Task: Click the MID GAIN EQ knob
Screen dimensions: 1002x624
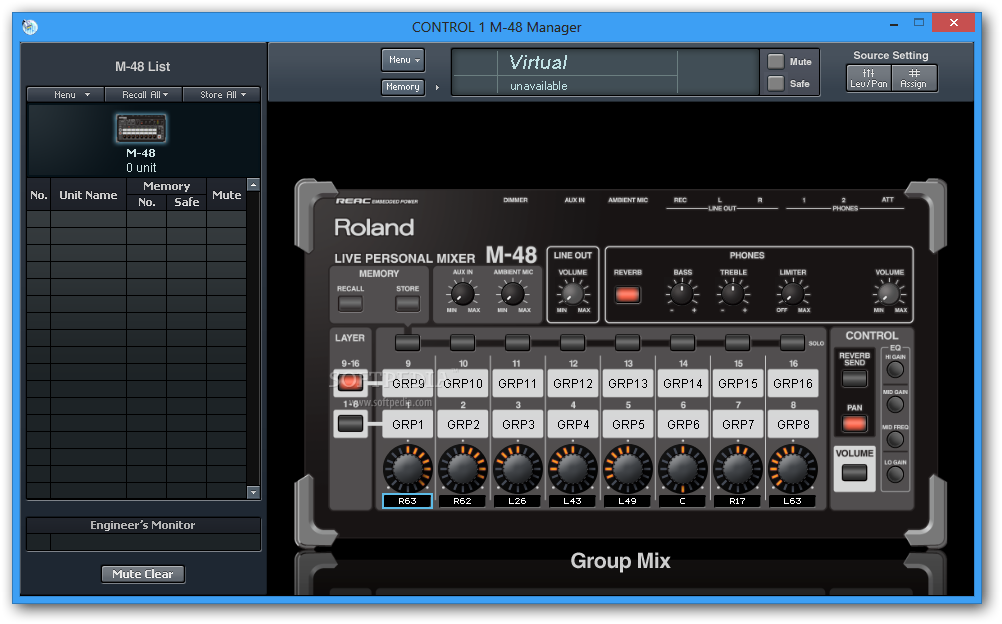Action: tap(895, 405)
